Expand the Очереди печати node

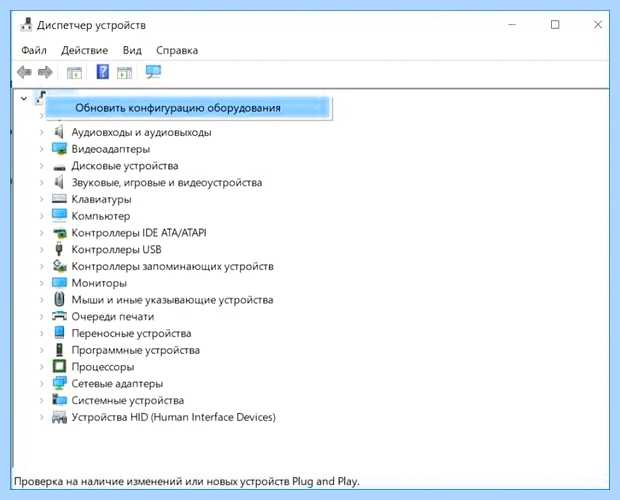42,317
